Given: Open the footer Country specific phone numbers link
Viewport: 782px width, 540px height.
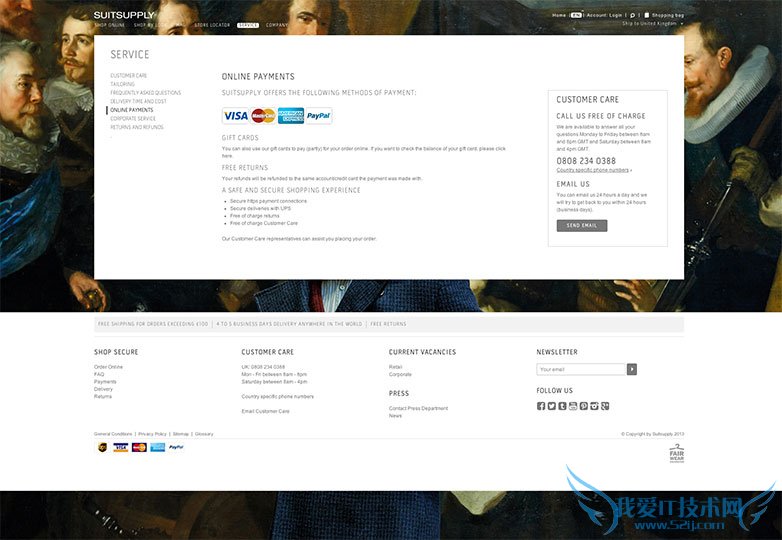Looking at the screenshot, I should click(x=278, y=396).
